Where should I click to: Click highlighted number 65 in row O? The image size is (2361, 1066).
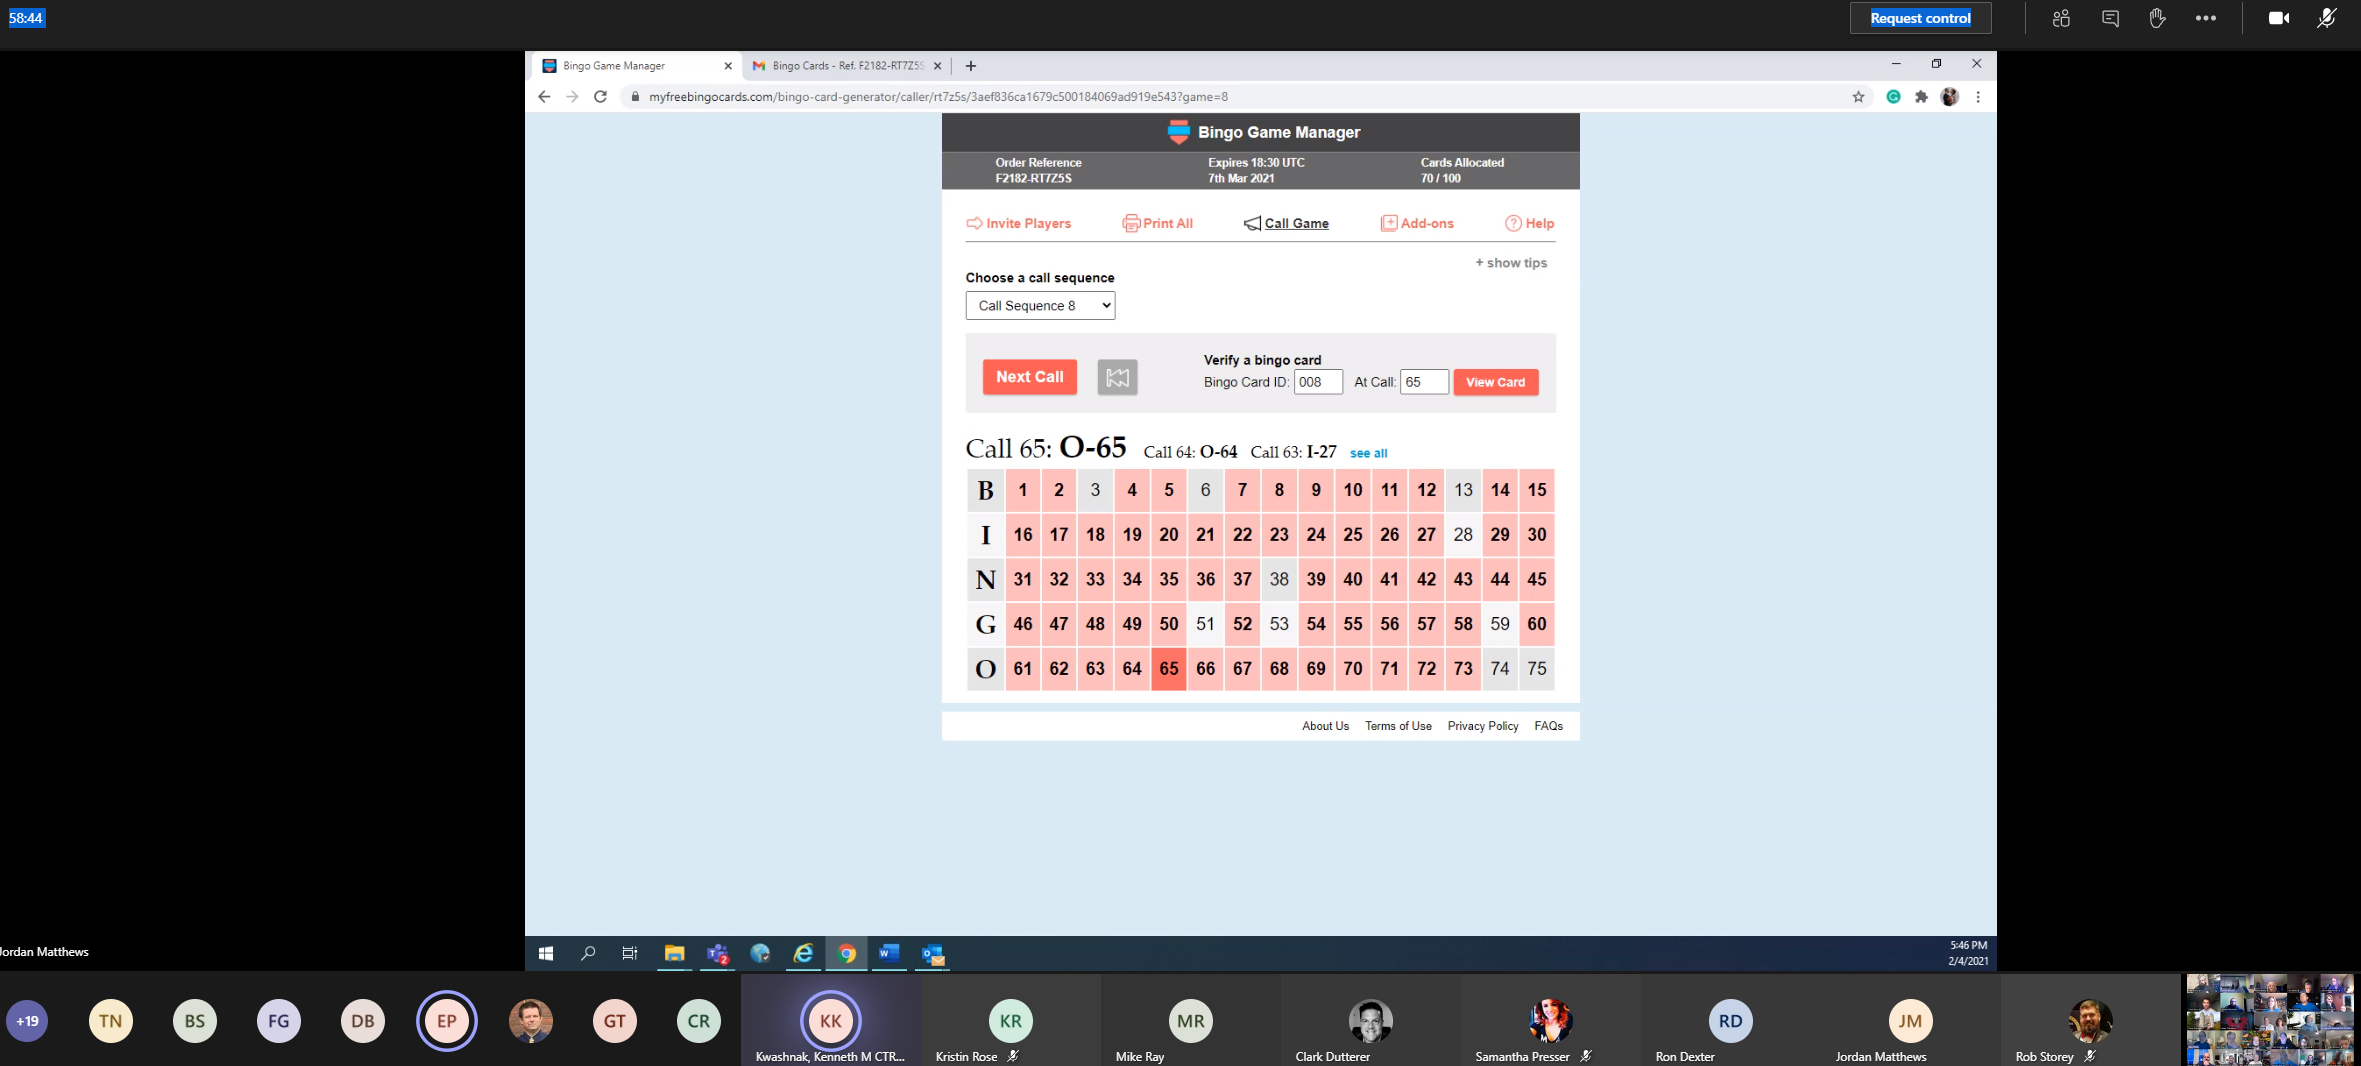pos(1169,669)
